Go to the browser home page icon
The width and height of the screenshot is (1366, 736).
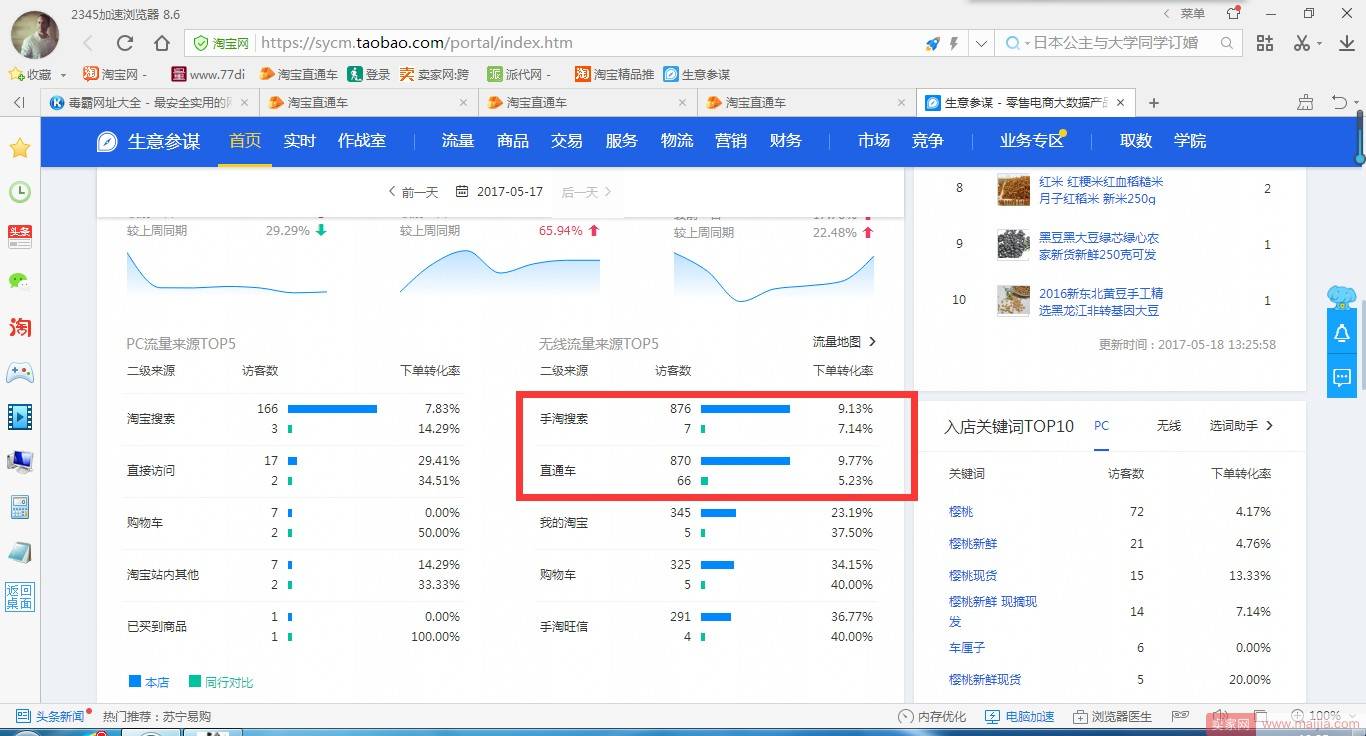coord(161,43)
